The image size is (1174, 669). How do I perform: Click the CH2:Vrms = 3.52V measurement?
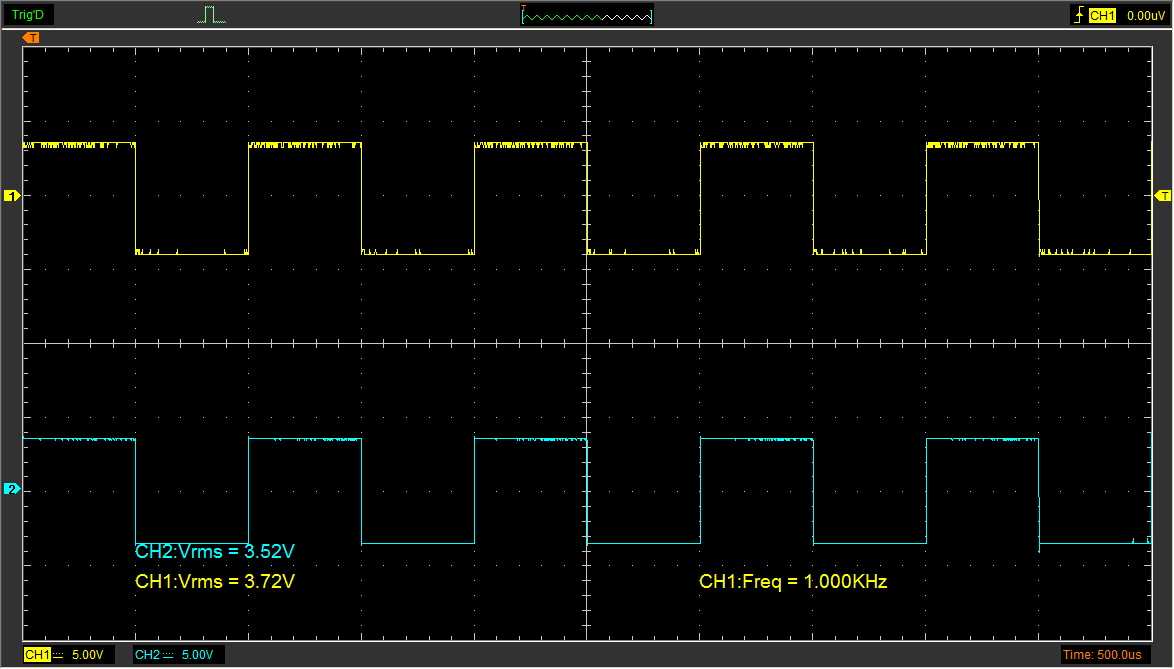point(215,552)
